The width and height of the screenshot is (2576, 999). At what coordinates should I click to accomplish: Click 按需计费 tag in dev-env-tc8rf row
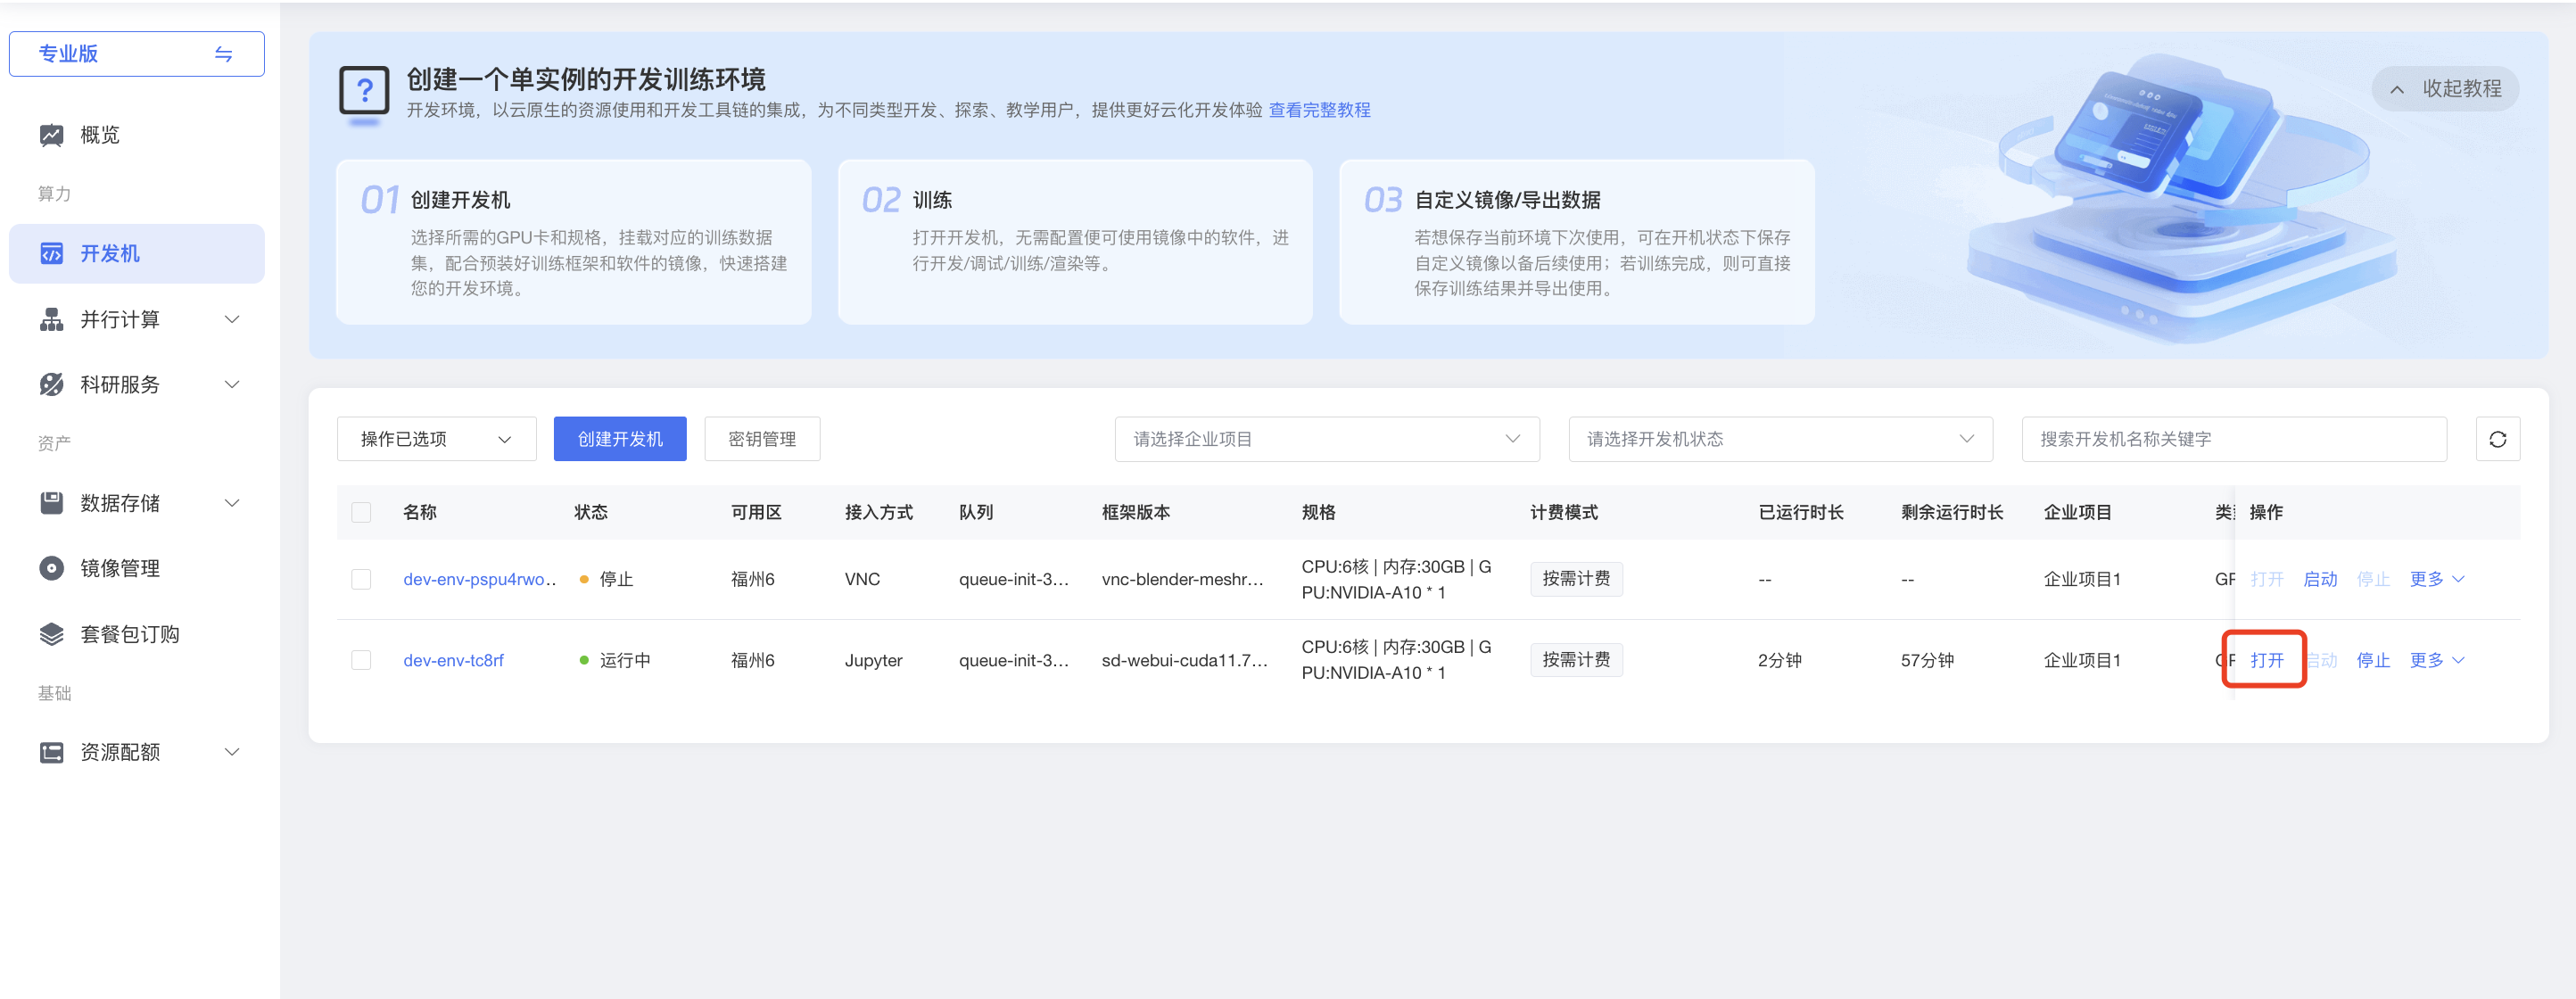(1576, 660)
